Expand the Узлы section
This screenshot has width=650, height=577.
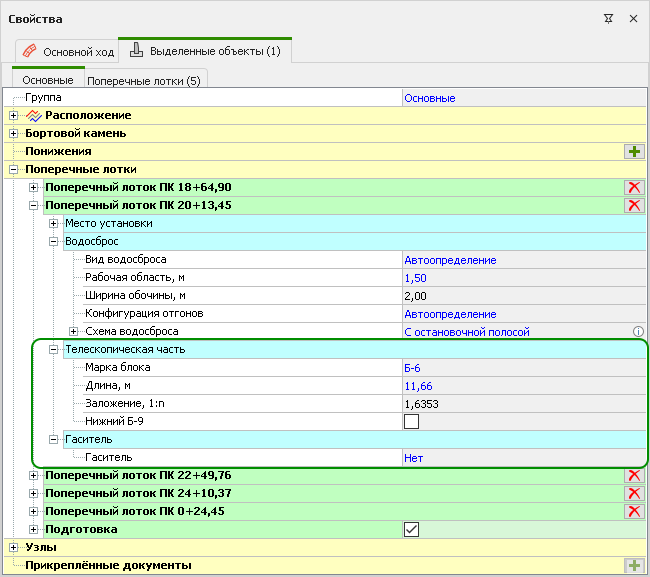pyautogui.click(x=13, y=547)
